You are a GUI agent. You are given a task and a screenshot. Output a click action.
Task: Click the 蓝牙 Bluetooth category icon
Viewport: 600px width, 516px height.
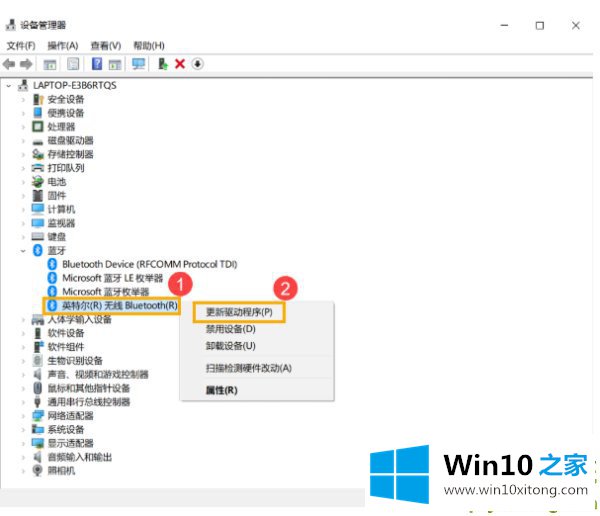[x=38, y=250]
